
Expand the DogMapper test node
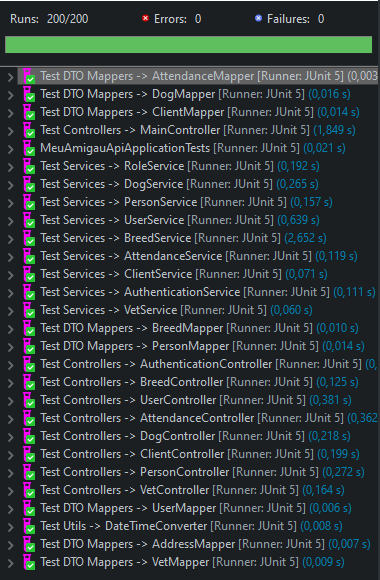(11, 95)
